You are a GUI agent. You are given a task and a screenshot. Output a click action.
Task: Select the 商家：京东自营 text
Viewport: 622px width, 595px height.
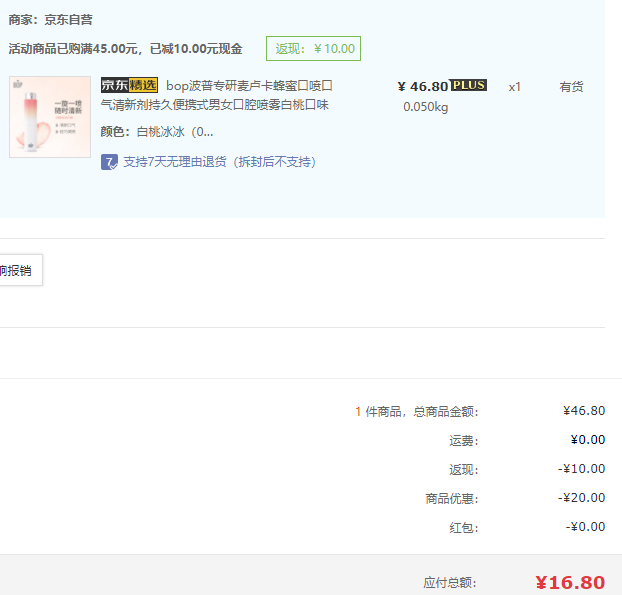50,20
